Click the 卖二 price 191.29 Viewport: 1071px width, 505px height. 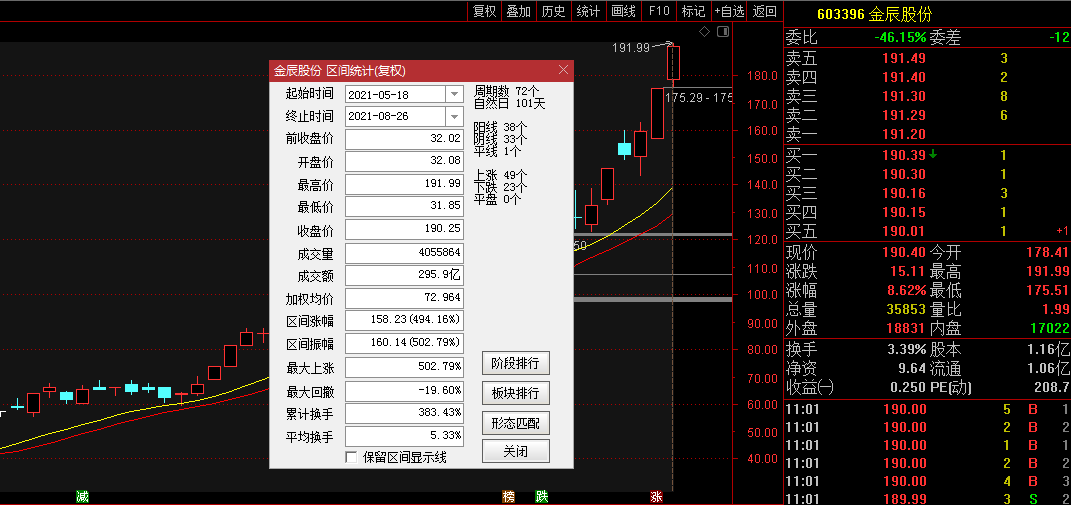click(x=904, y=116)
